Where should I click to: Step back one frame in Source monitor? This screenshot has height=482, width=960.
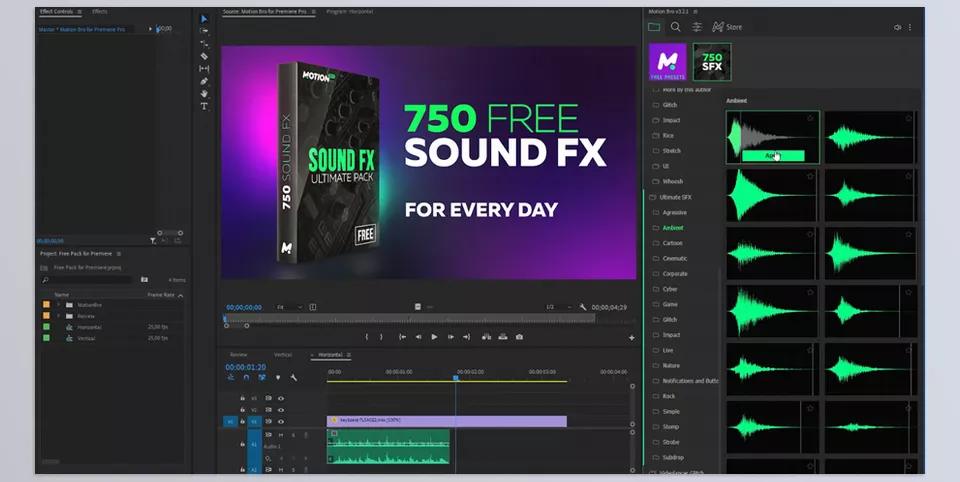click(418, 337)
